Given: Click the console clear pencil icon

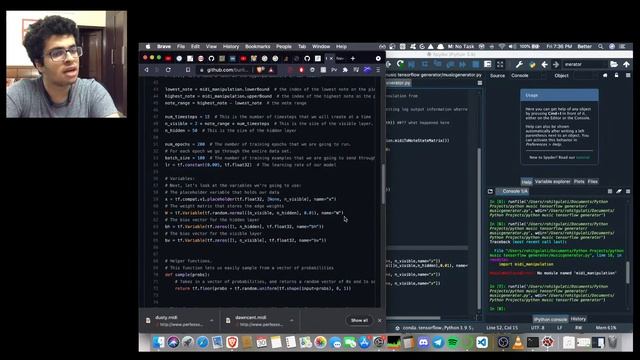Looking at the screenshot, I should 619,191.
